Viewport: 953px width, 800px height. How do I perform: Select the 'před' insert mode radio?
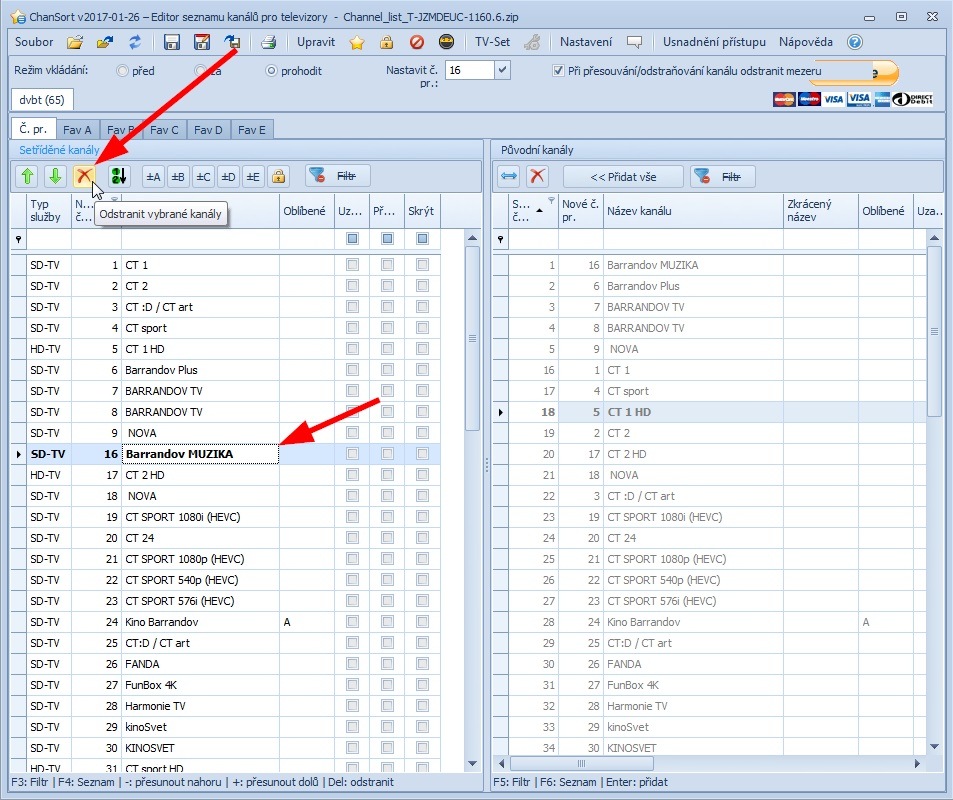122,71
